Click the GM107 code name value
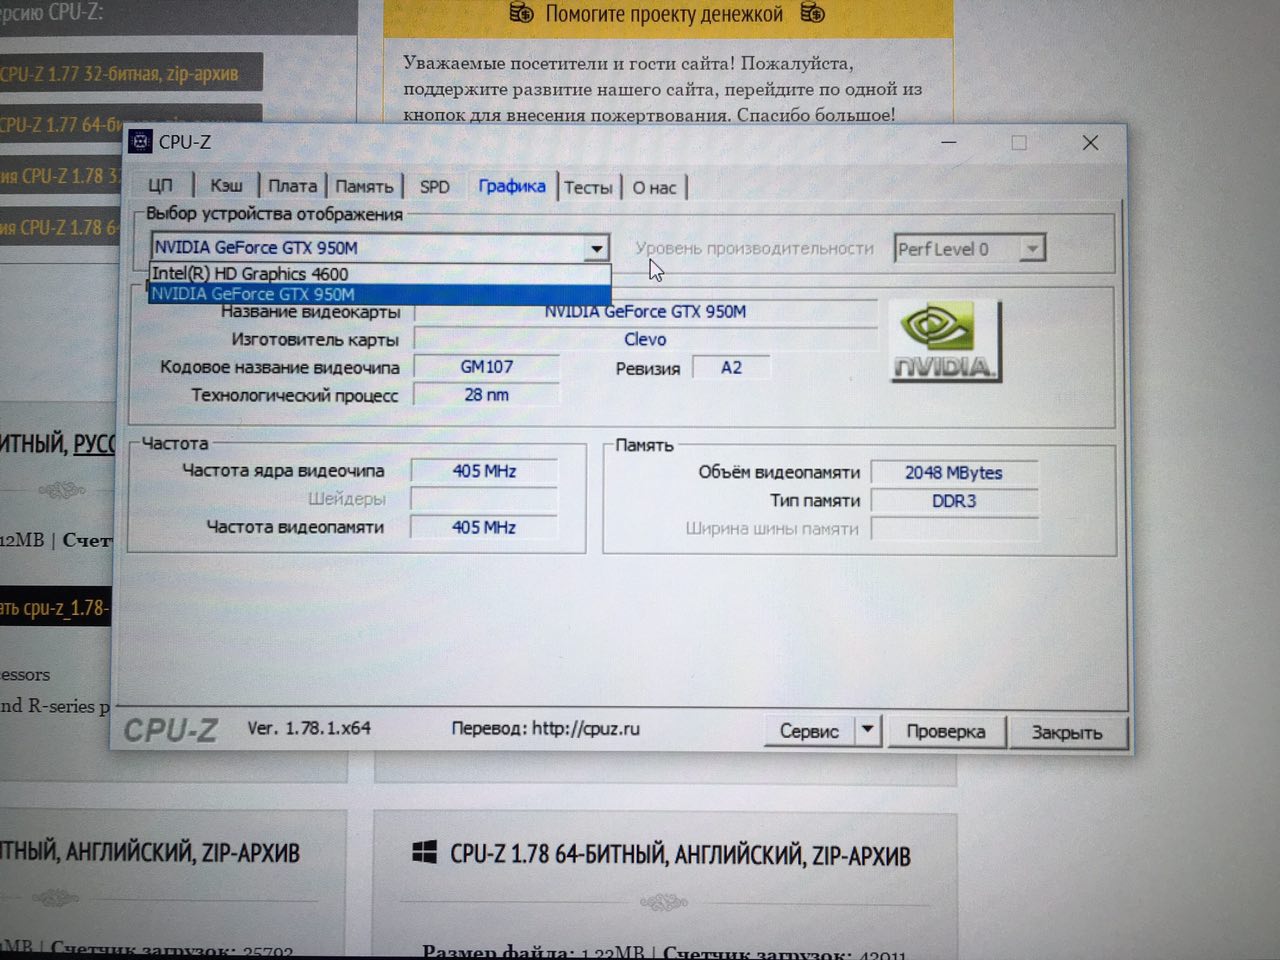 pyautogui.click(x=487, y=367)
